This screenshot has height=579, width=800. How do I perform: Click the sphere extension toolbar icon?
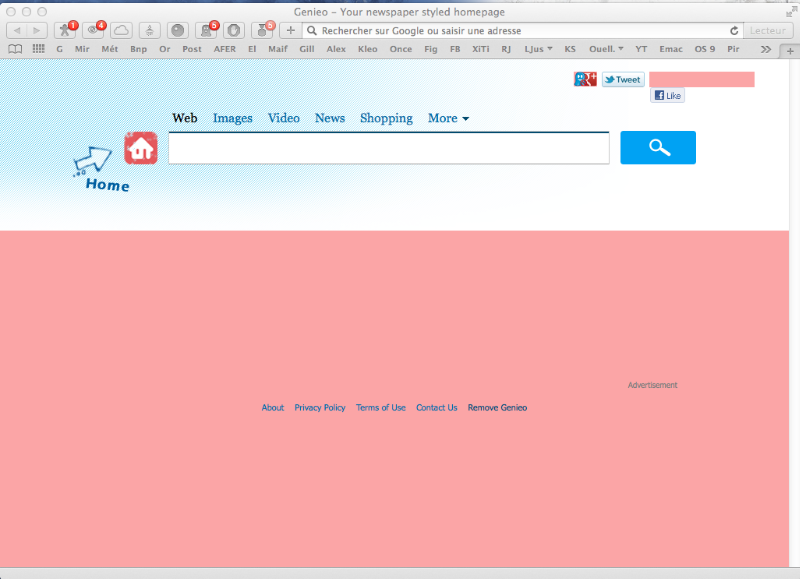click(178, 31)
